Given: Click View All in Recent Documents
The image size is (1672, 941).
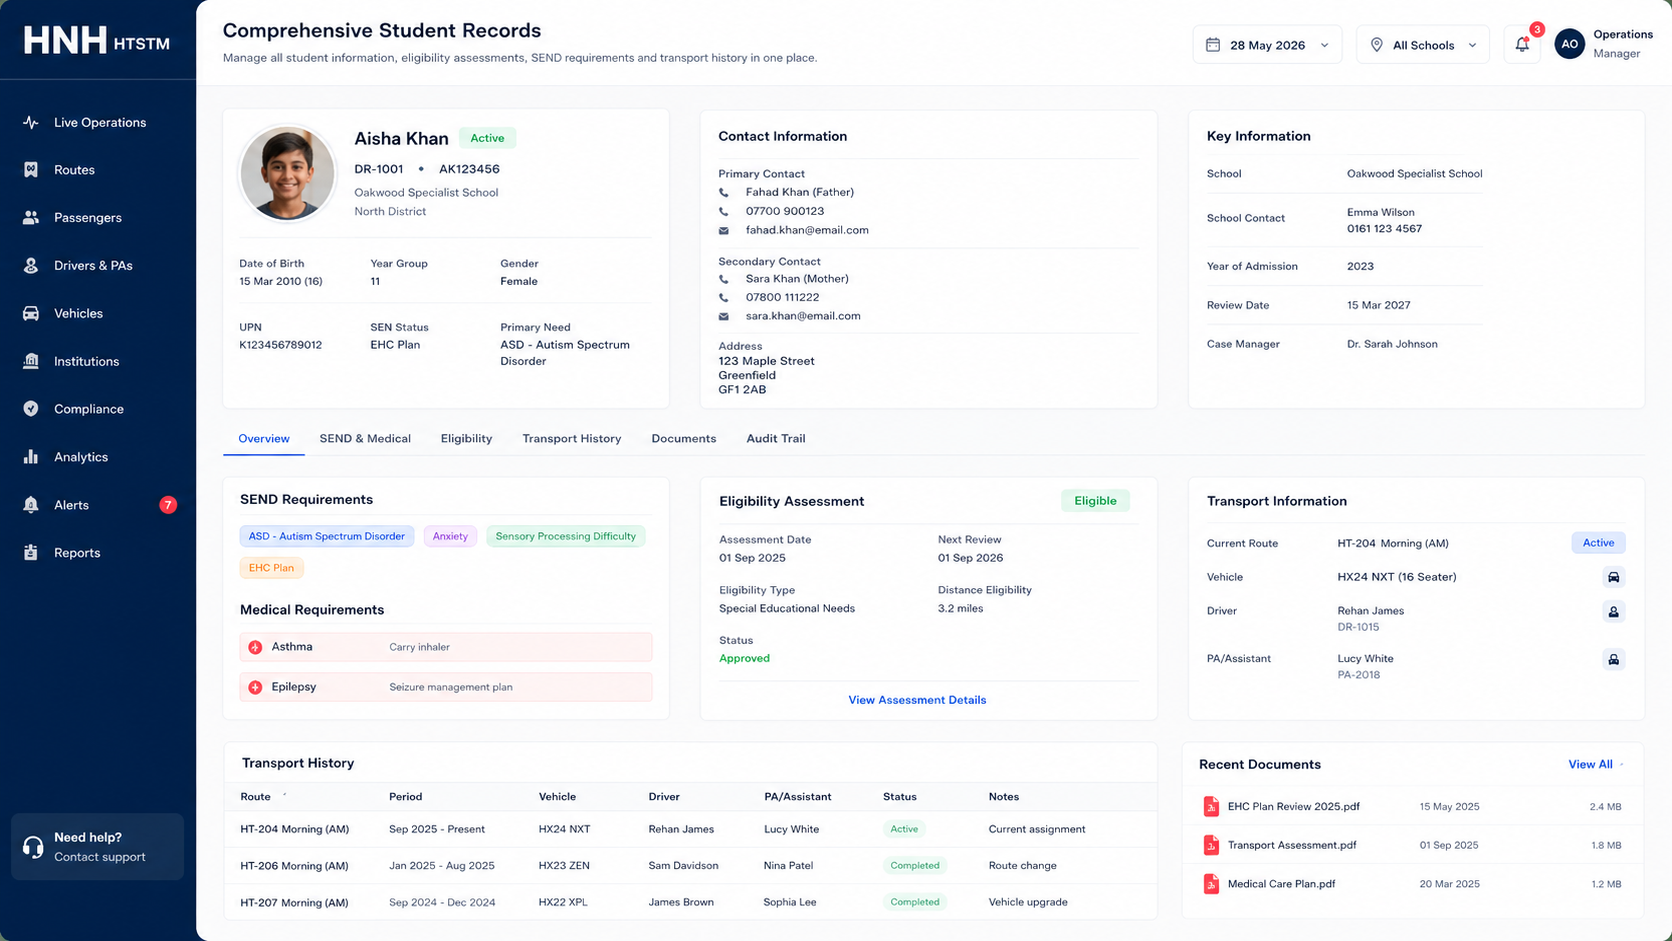Looking at the screenshot, I should tap(1590, 764).
